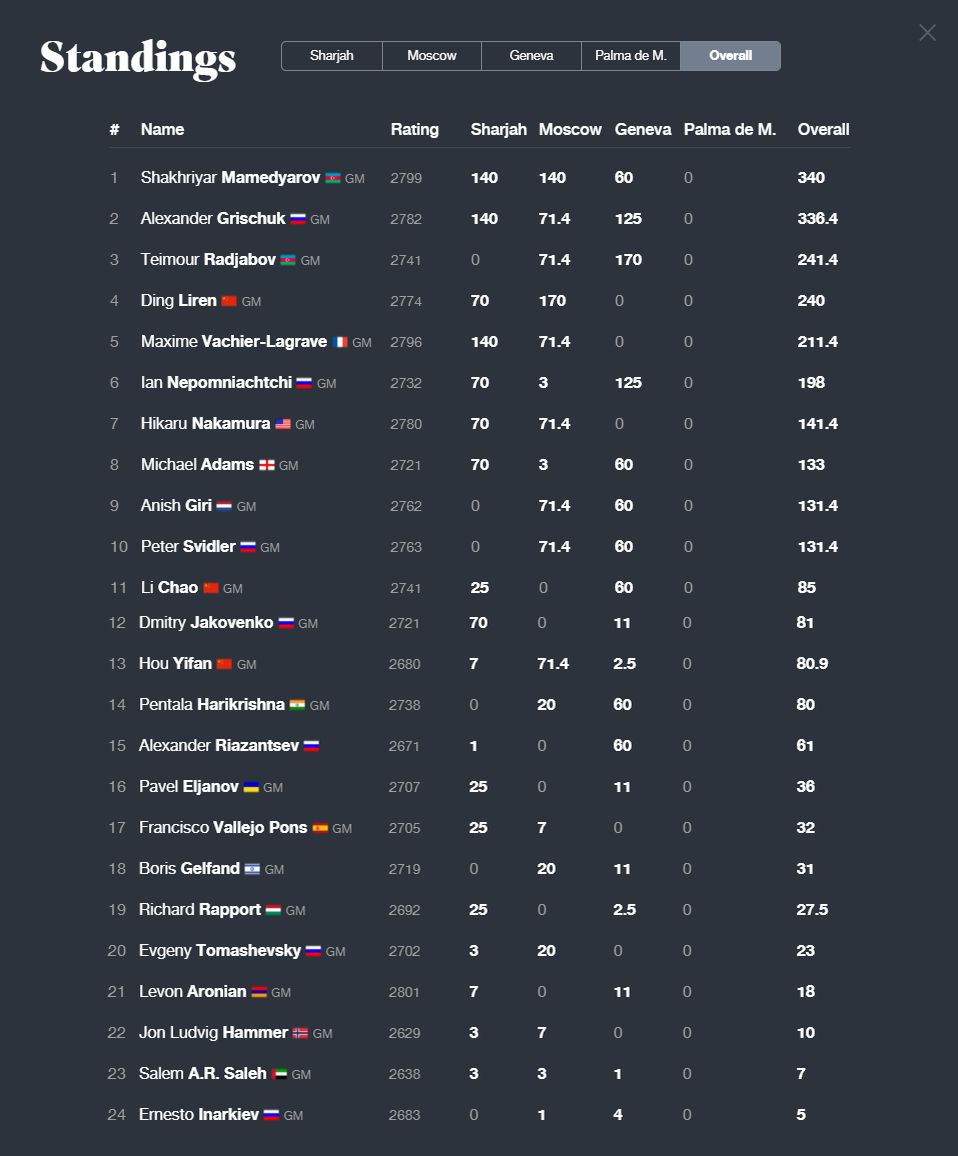Open the Moscow standings tab
Viewport: 958px width, 1156px height.
tap(432, 56)
